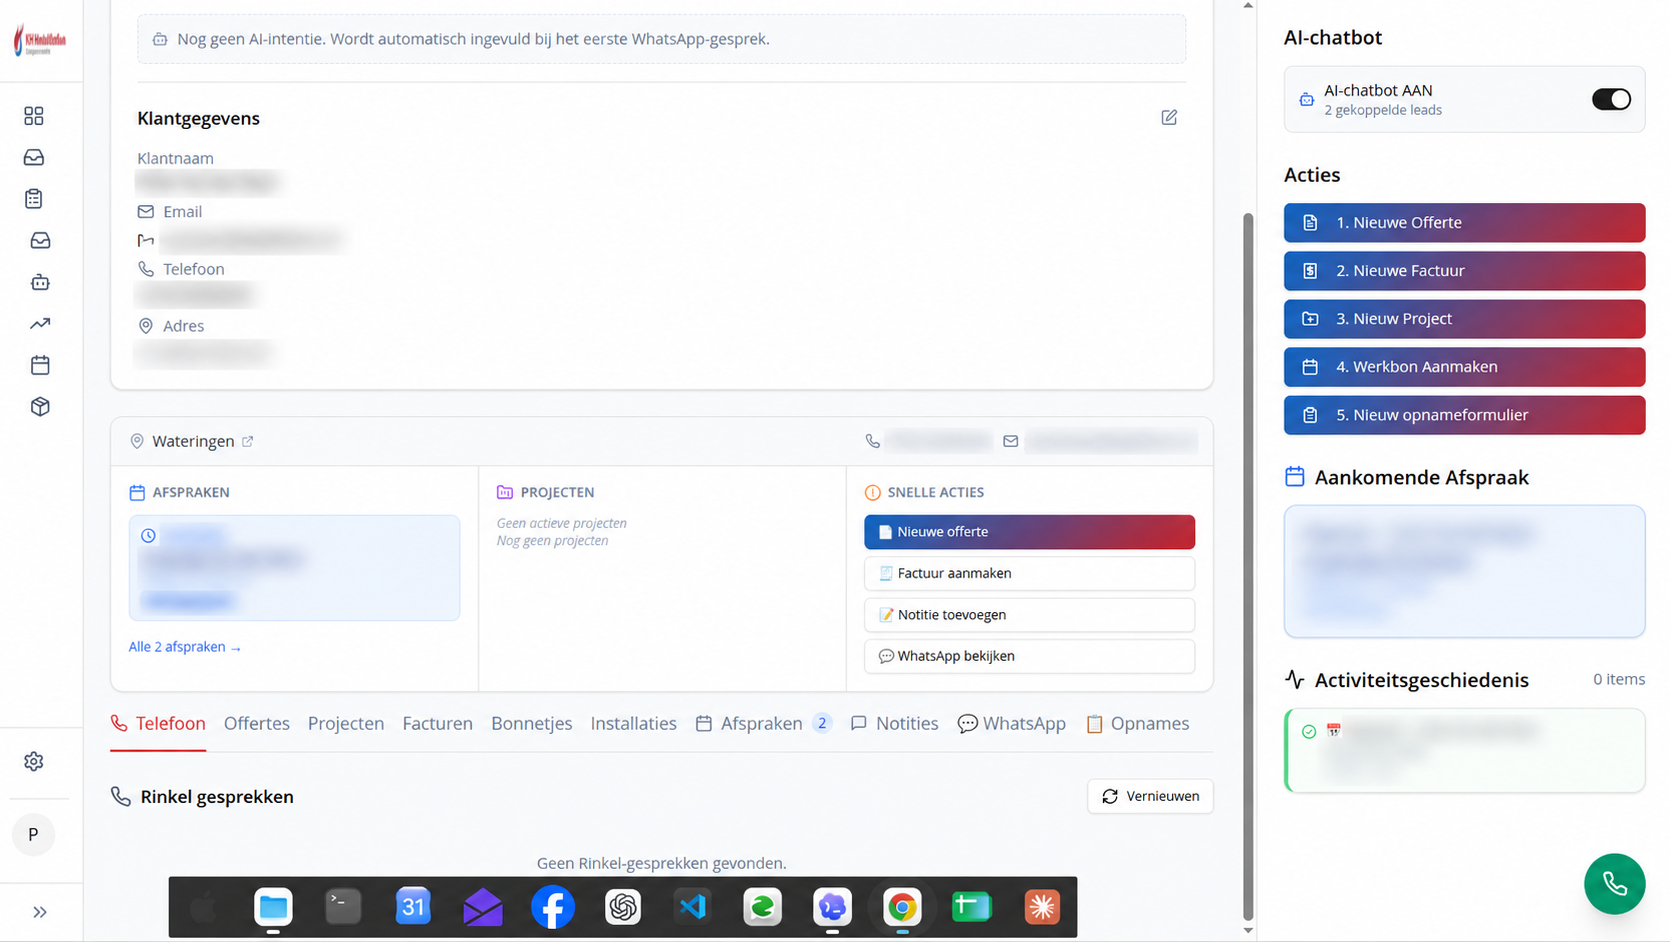This screenshot has width=1670, height=942.
Task: Expand the sidebar with double chevron
Action: click(x=40, y=912)
